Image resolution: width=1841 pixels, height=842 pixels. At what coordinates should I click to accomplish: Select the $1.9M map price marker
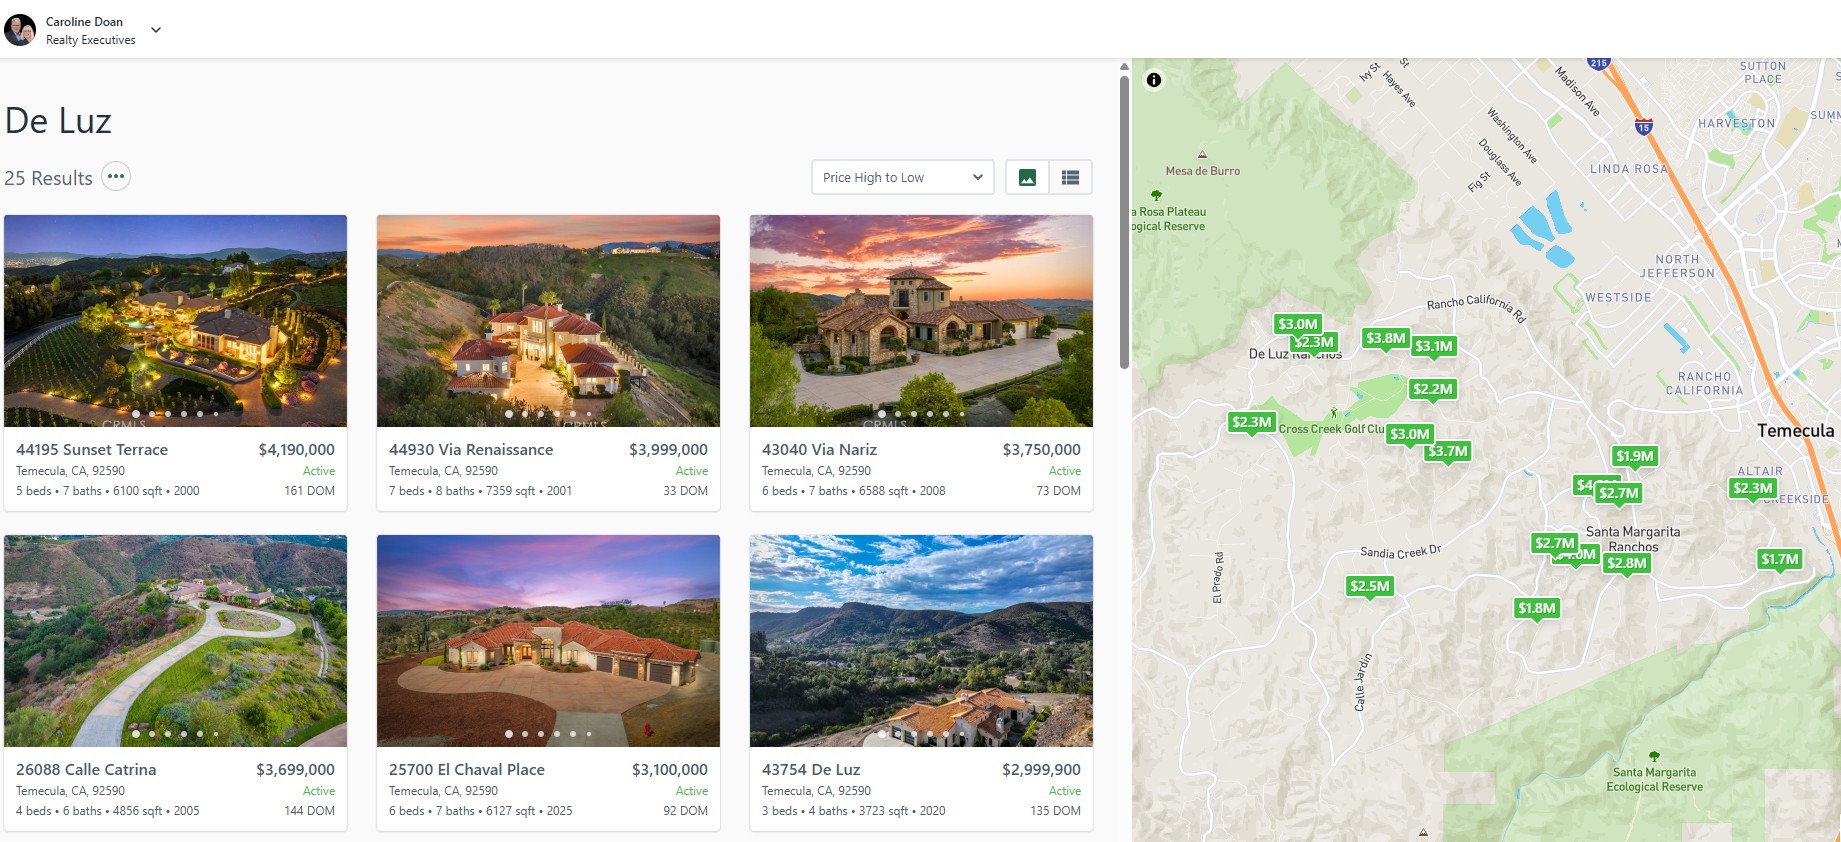pos(1634,456)
